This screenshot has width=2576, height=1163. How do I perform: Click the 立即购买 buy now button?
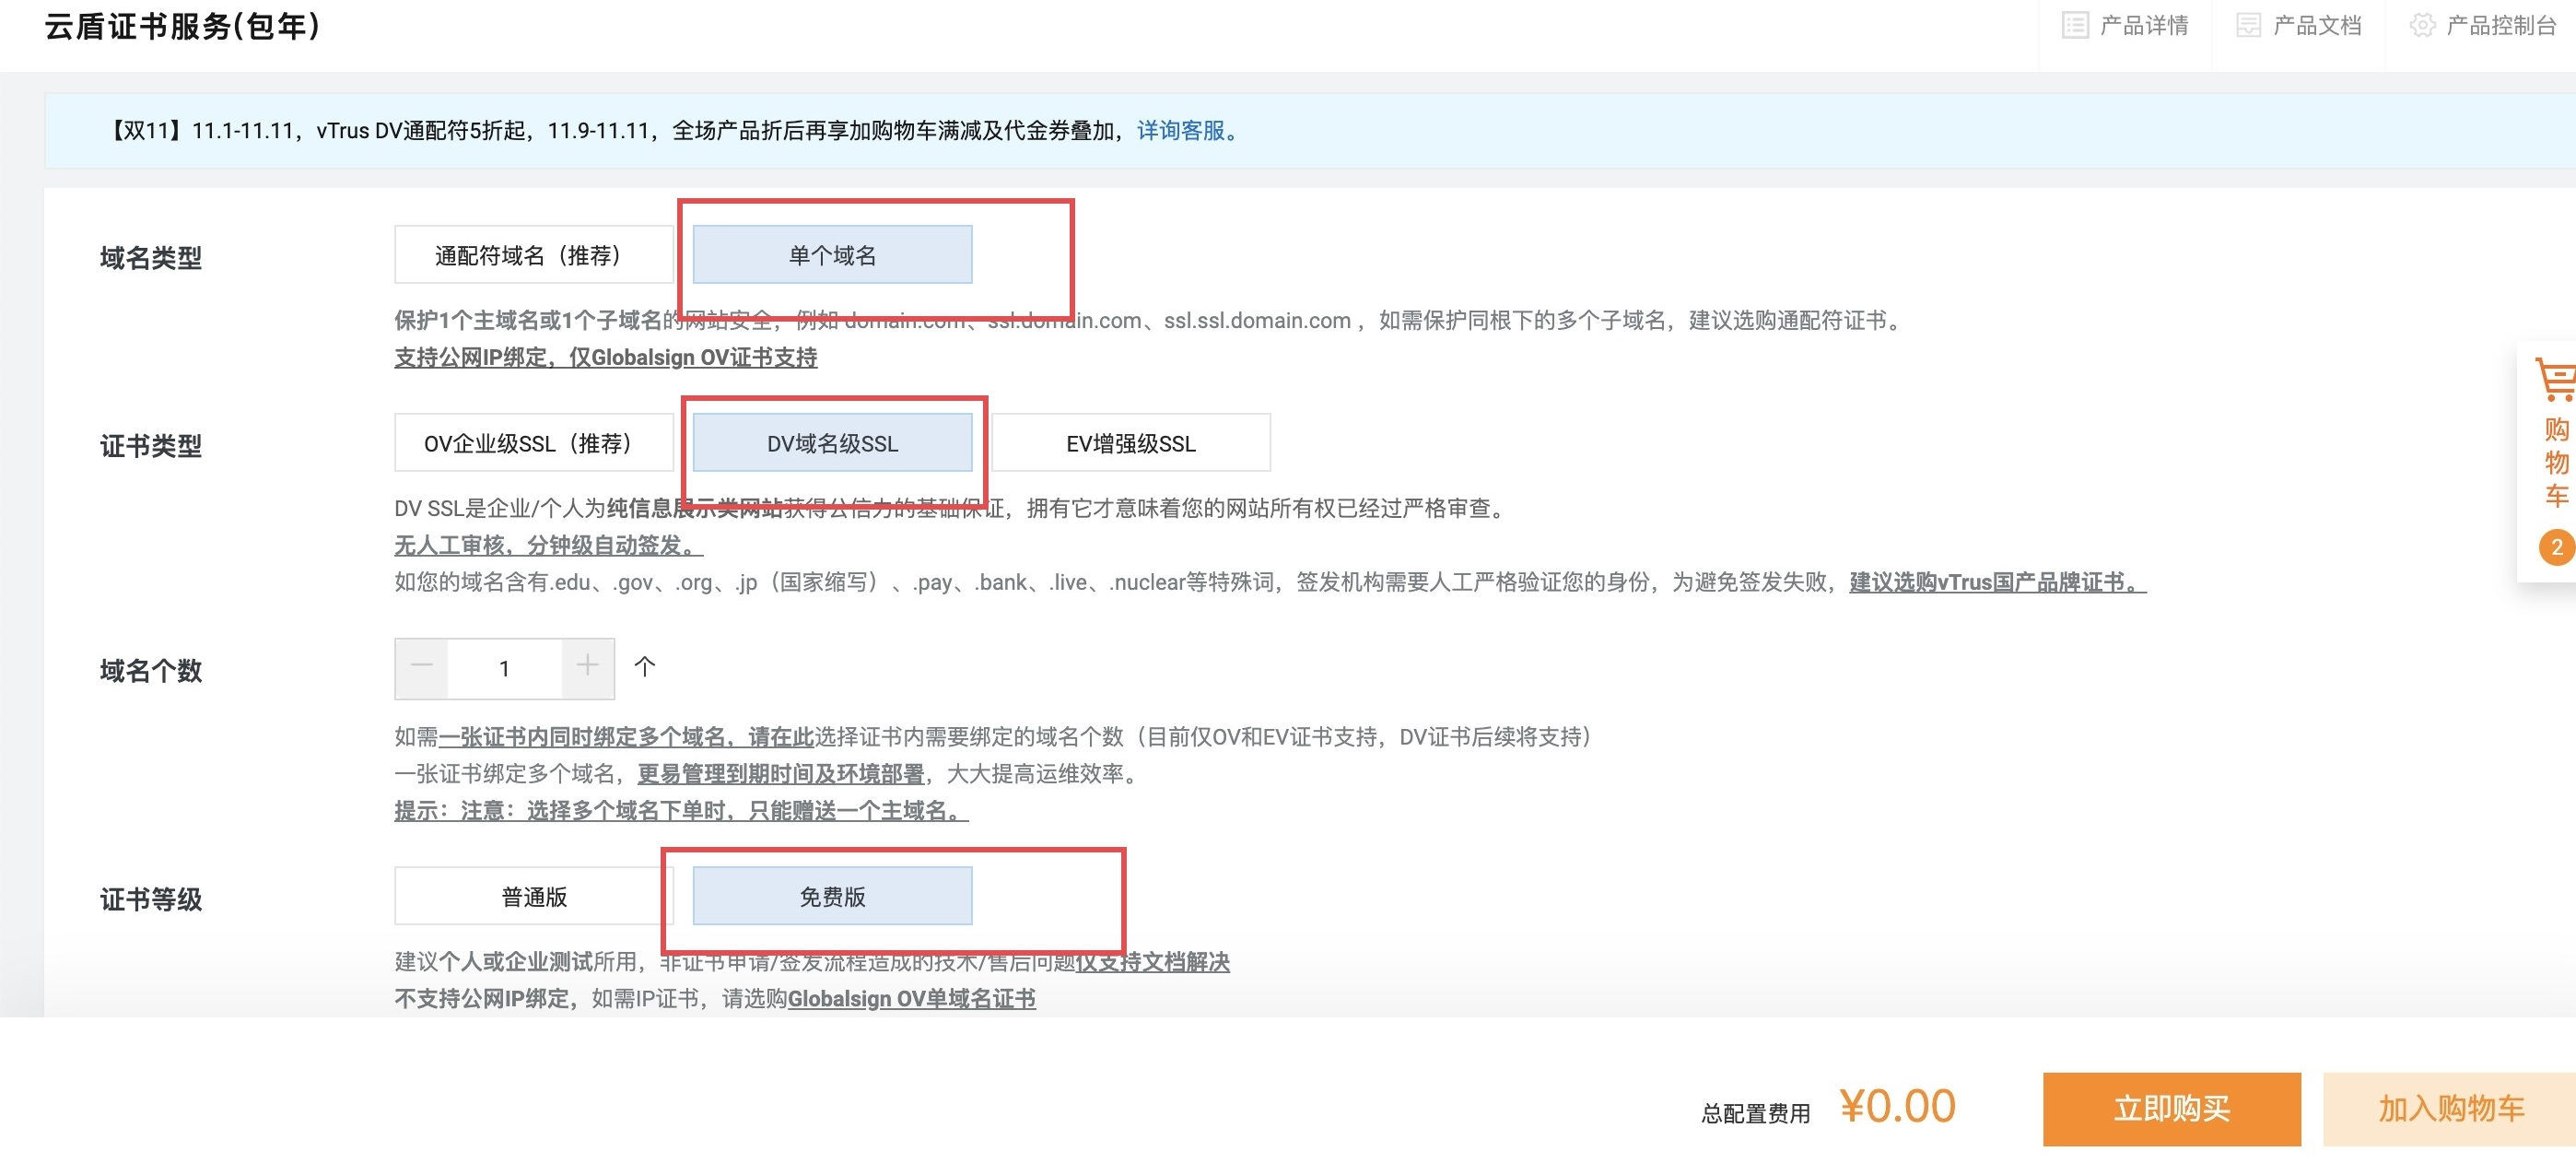click(2170, 1108)
